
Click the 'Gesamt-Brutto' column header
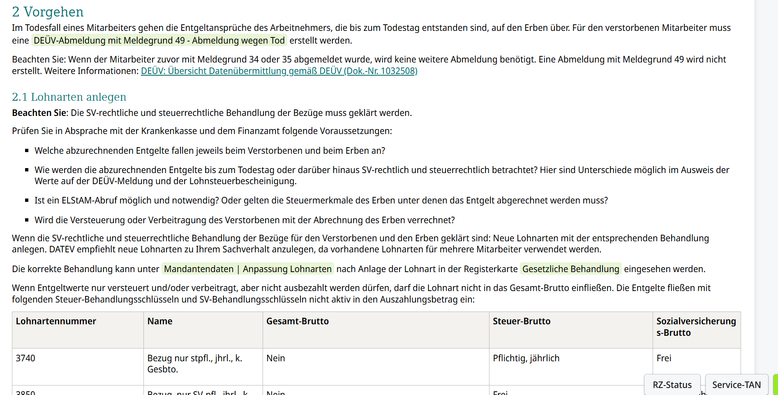coord(376,330)
